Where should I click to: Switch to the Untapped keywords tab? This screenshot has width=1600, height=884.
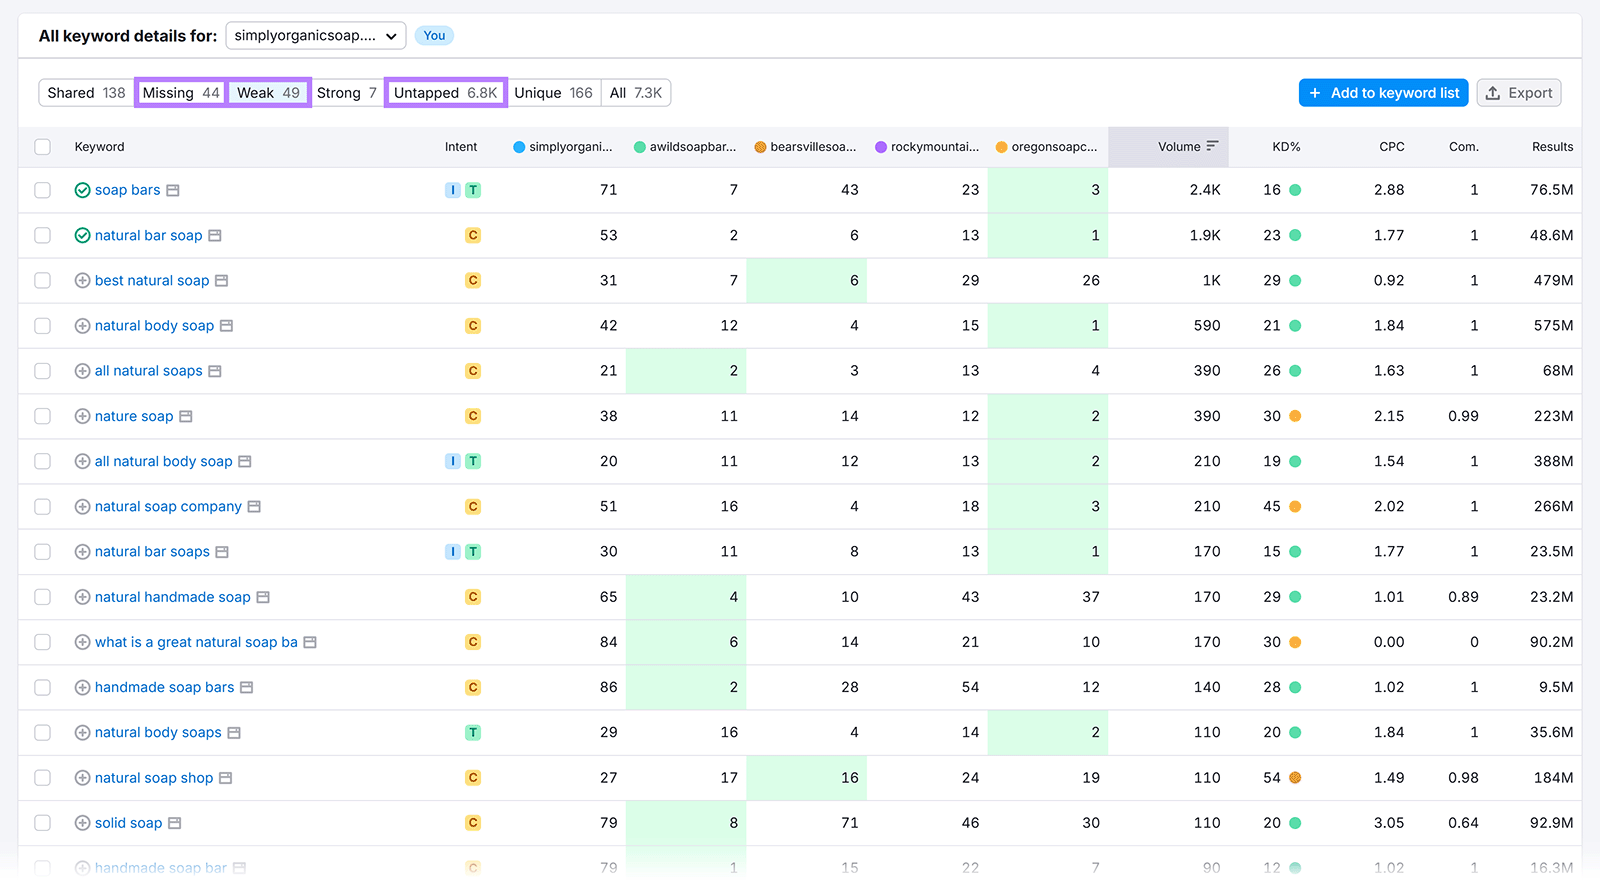pos(445,93)
